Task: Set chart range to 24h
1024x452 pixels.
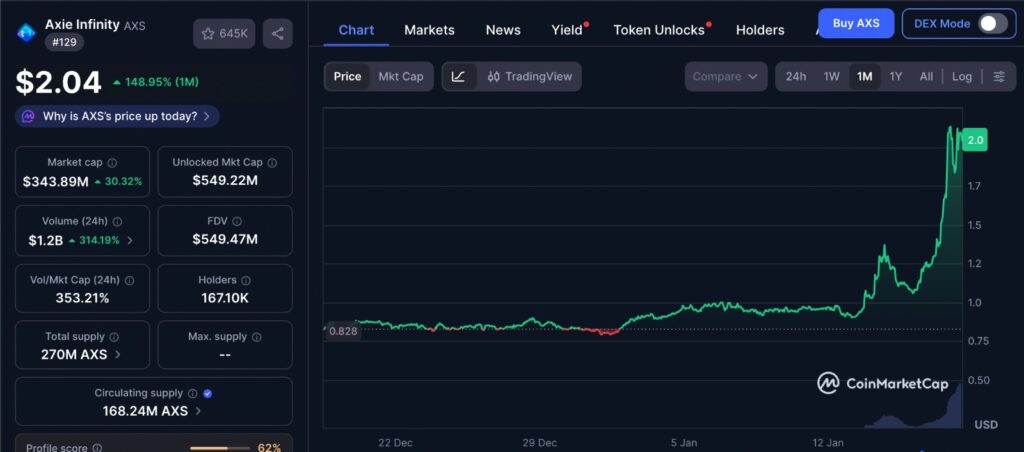Action: coord(795,76)
